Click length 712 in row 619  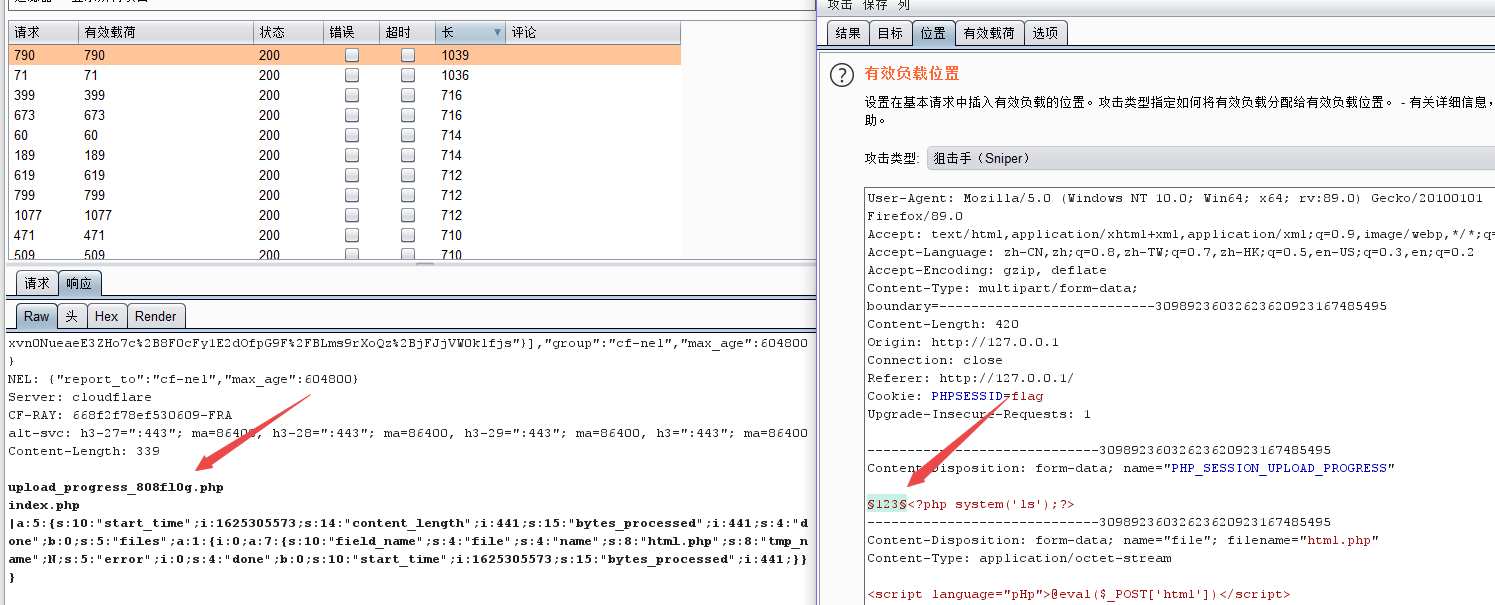(452, 175)
